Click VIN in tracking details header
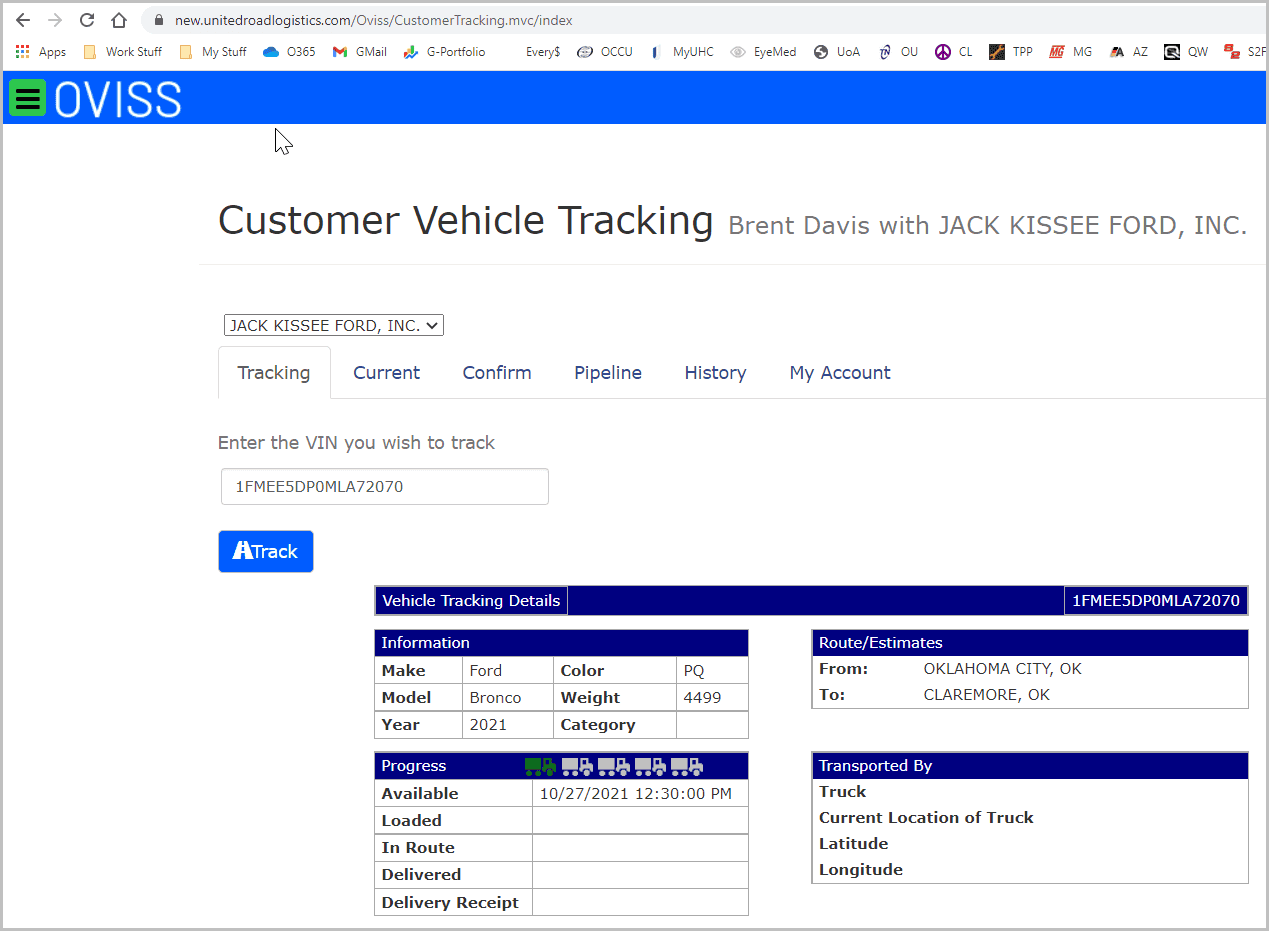This screenshot has width=1269, height=931. [1156, 601]
